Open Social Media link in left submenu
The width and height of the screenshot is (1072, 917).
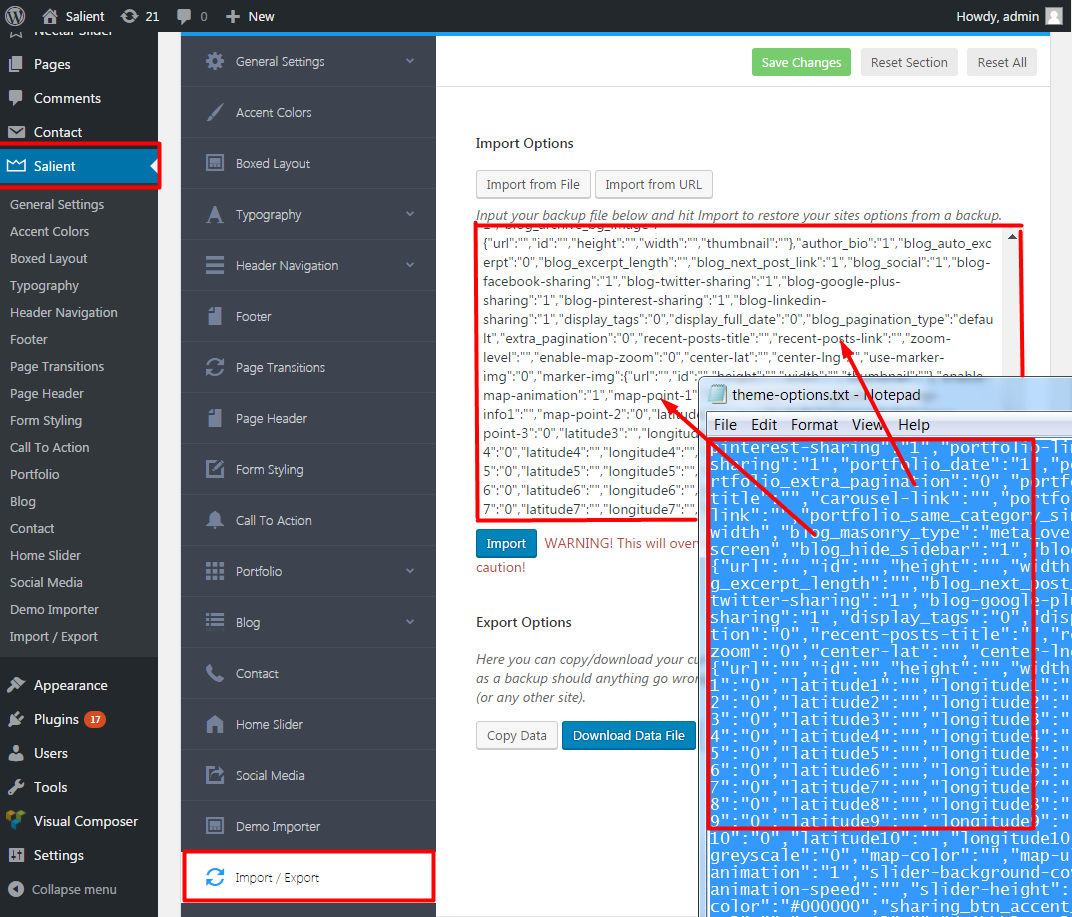click(x=46, y=583)
